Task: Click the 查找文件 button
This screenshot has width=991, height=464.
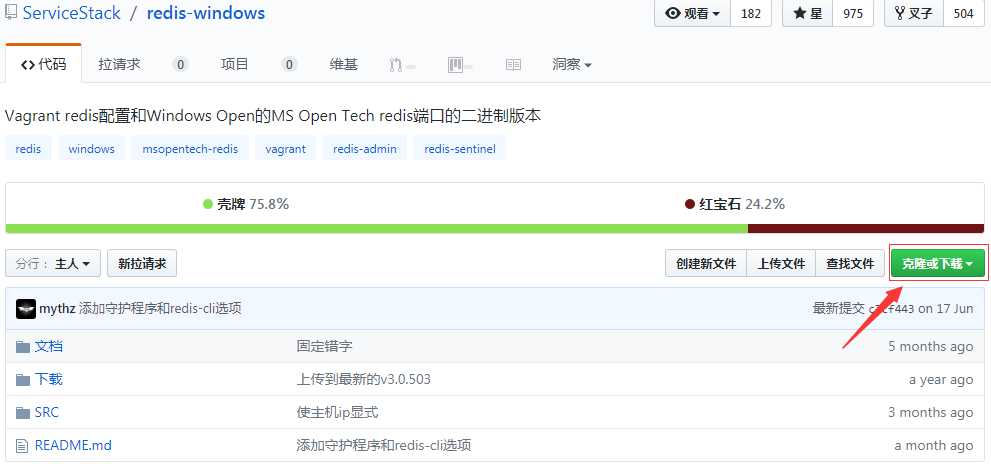Action: [x=850, y=264]
